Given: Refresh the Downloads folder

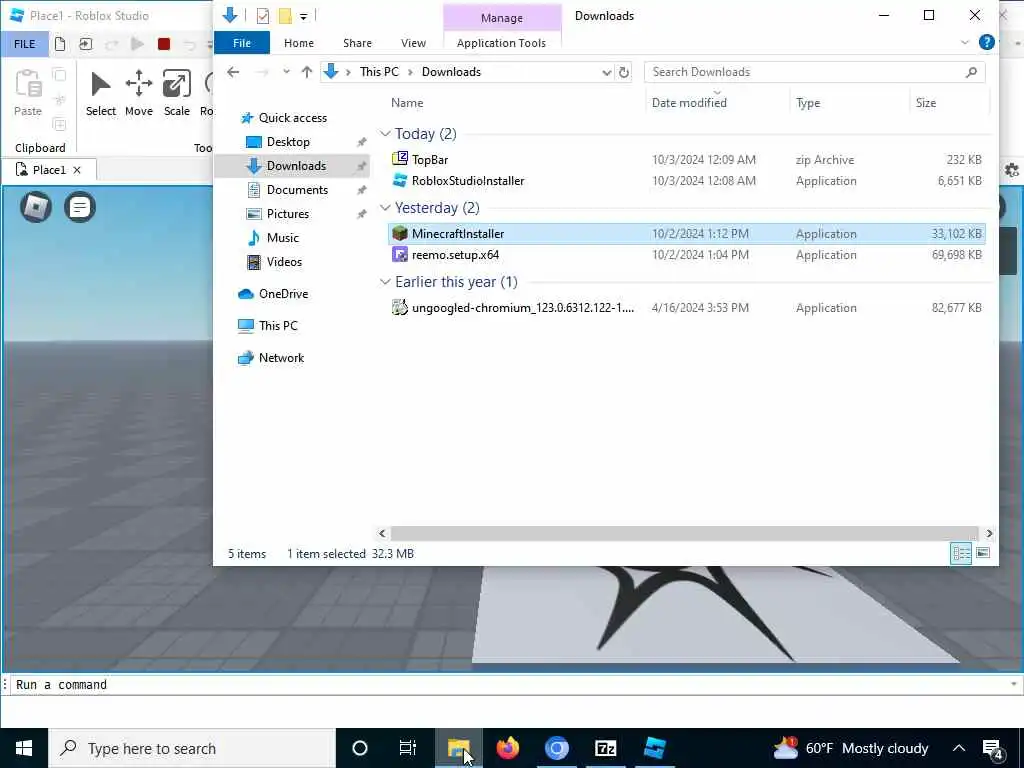Looking at the screenshot, I should pyautogui.click(x=624, y=72).
